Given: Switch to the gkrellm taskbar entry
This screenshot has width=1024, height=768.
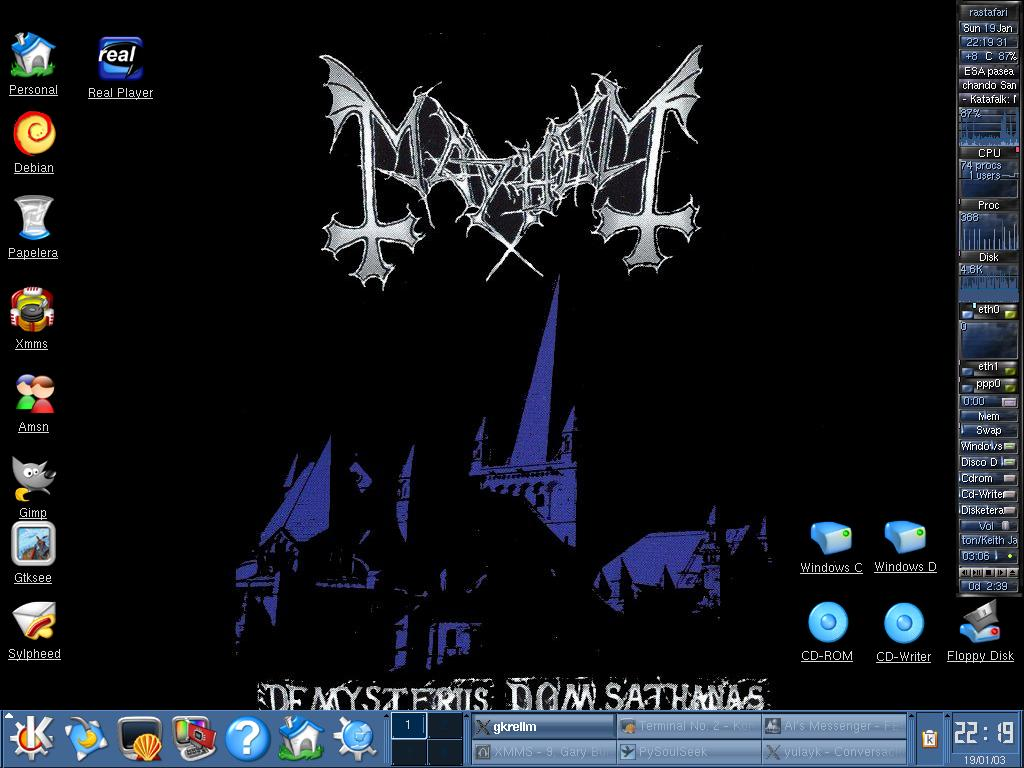Looking at the screenshot, I should (x=543, y=727).
